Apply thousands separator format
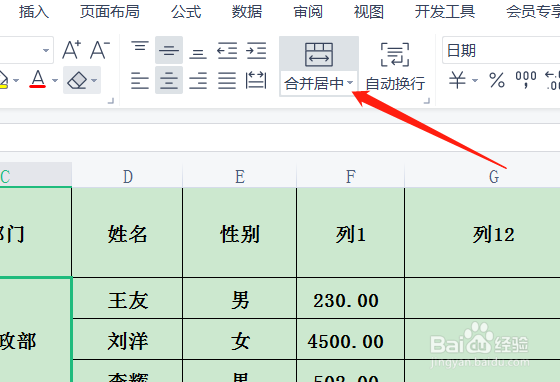This screenshot has height=382, width=560. click(526, 80)
